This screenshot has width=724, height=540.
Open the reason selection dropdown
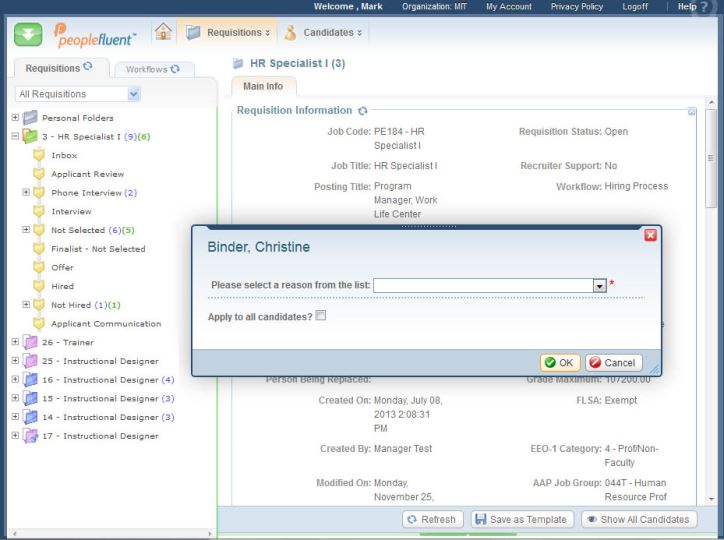click(600, 286)
